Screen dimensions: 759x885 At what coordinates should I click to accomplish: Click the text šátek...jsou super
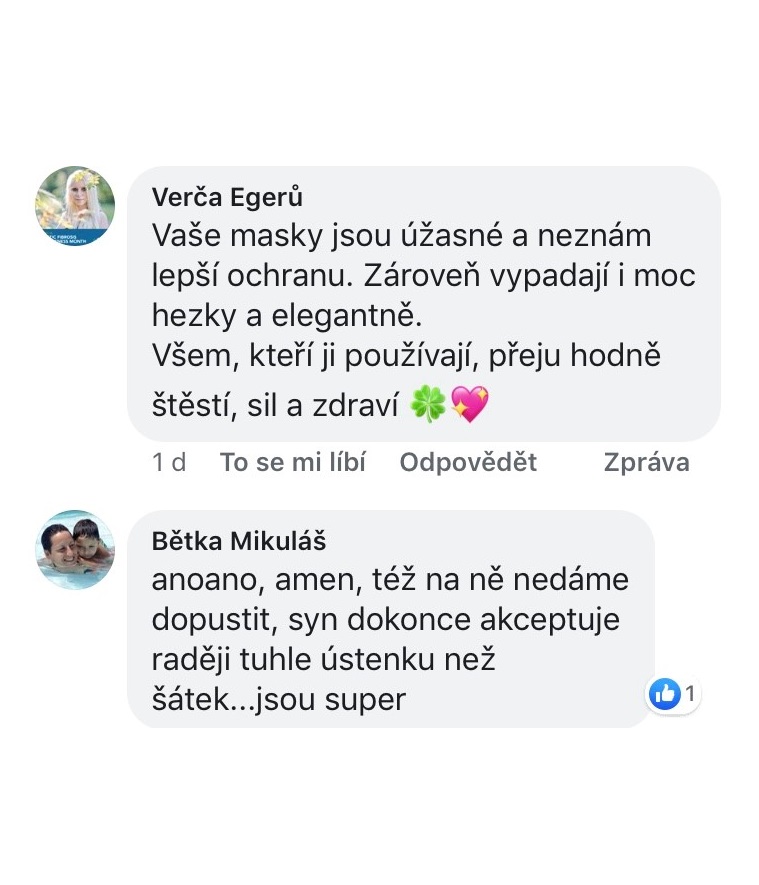pos(279,699)
